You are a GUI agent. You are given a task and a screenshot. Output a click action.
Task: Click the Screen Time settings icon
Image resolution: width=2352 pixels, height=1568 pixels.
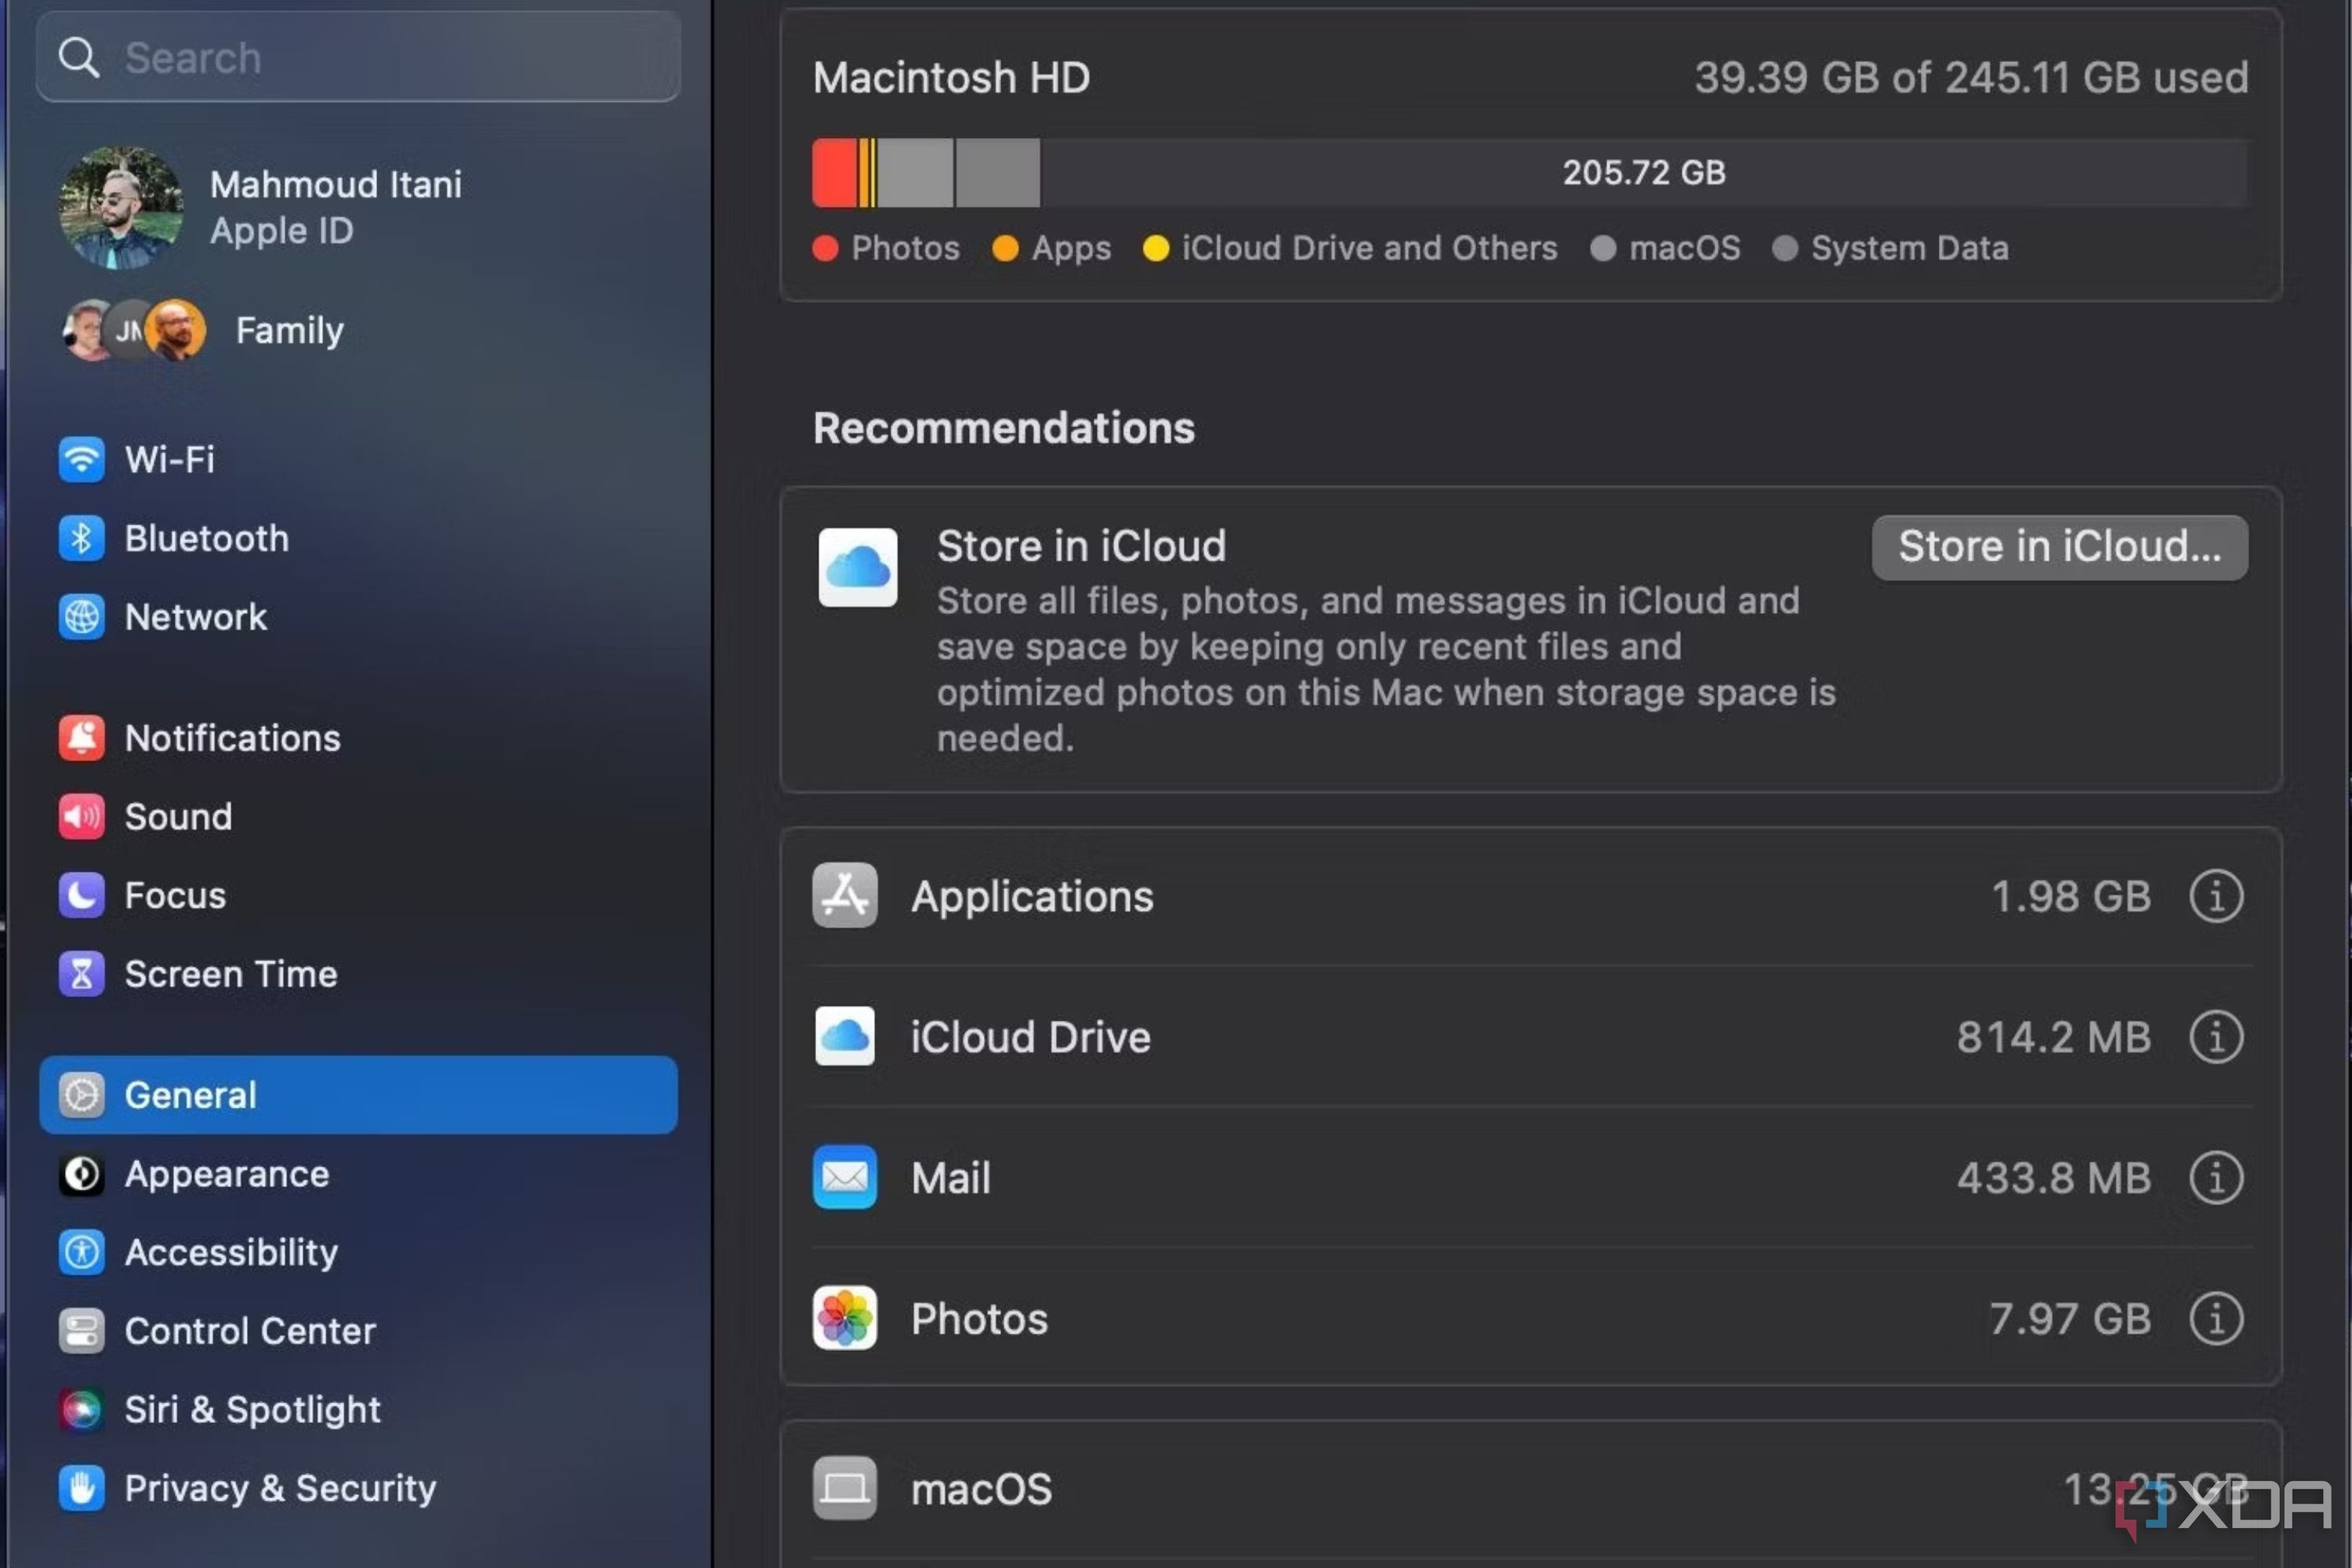(81, 973)
